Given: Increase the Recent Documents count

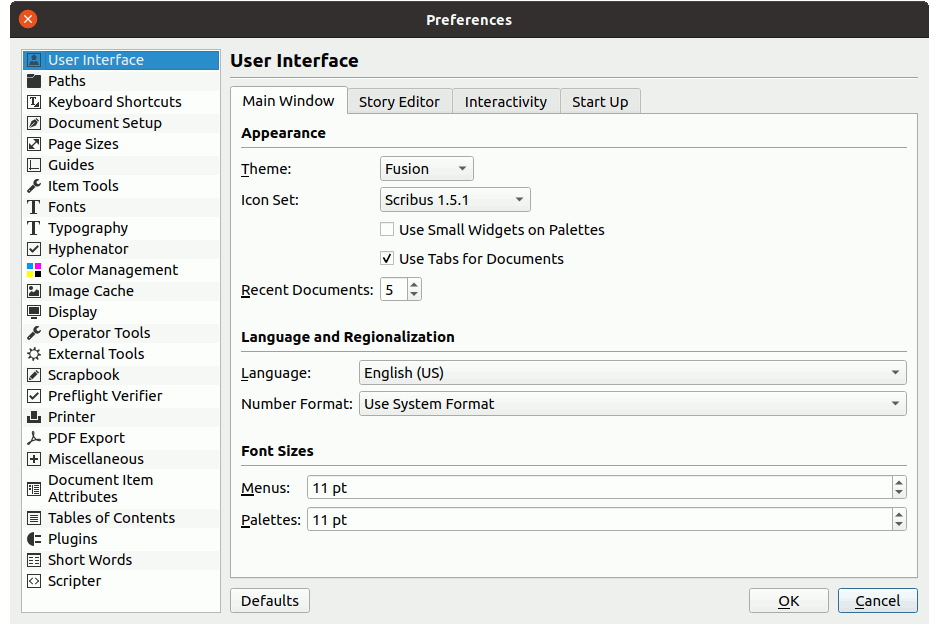Looking at the screenshot, I should [x=415, y=285].
